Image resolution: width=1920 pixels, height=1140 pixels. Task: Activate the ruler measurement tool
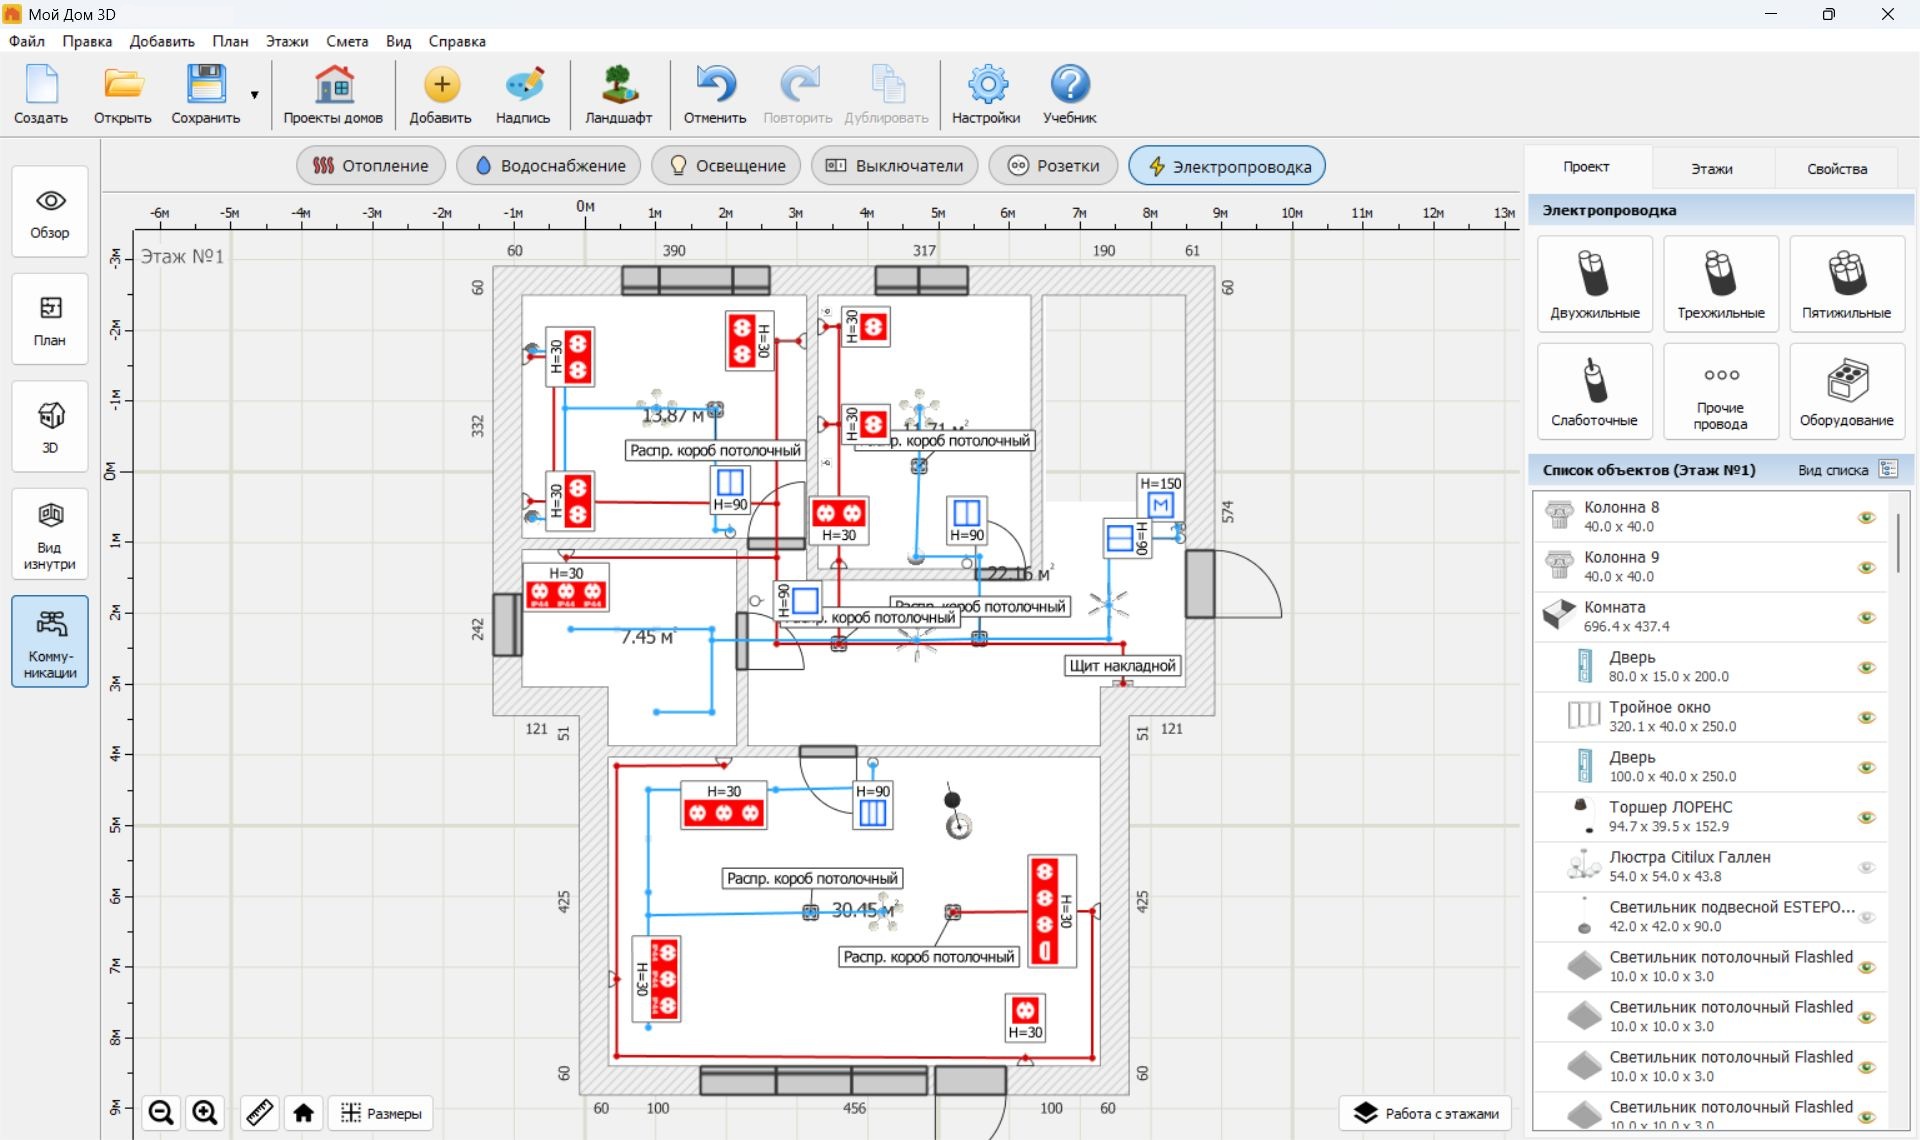point(259,1112)
